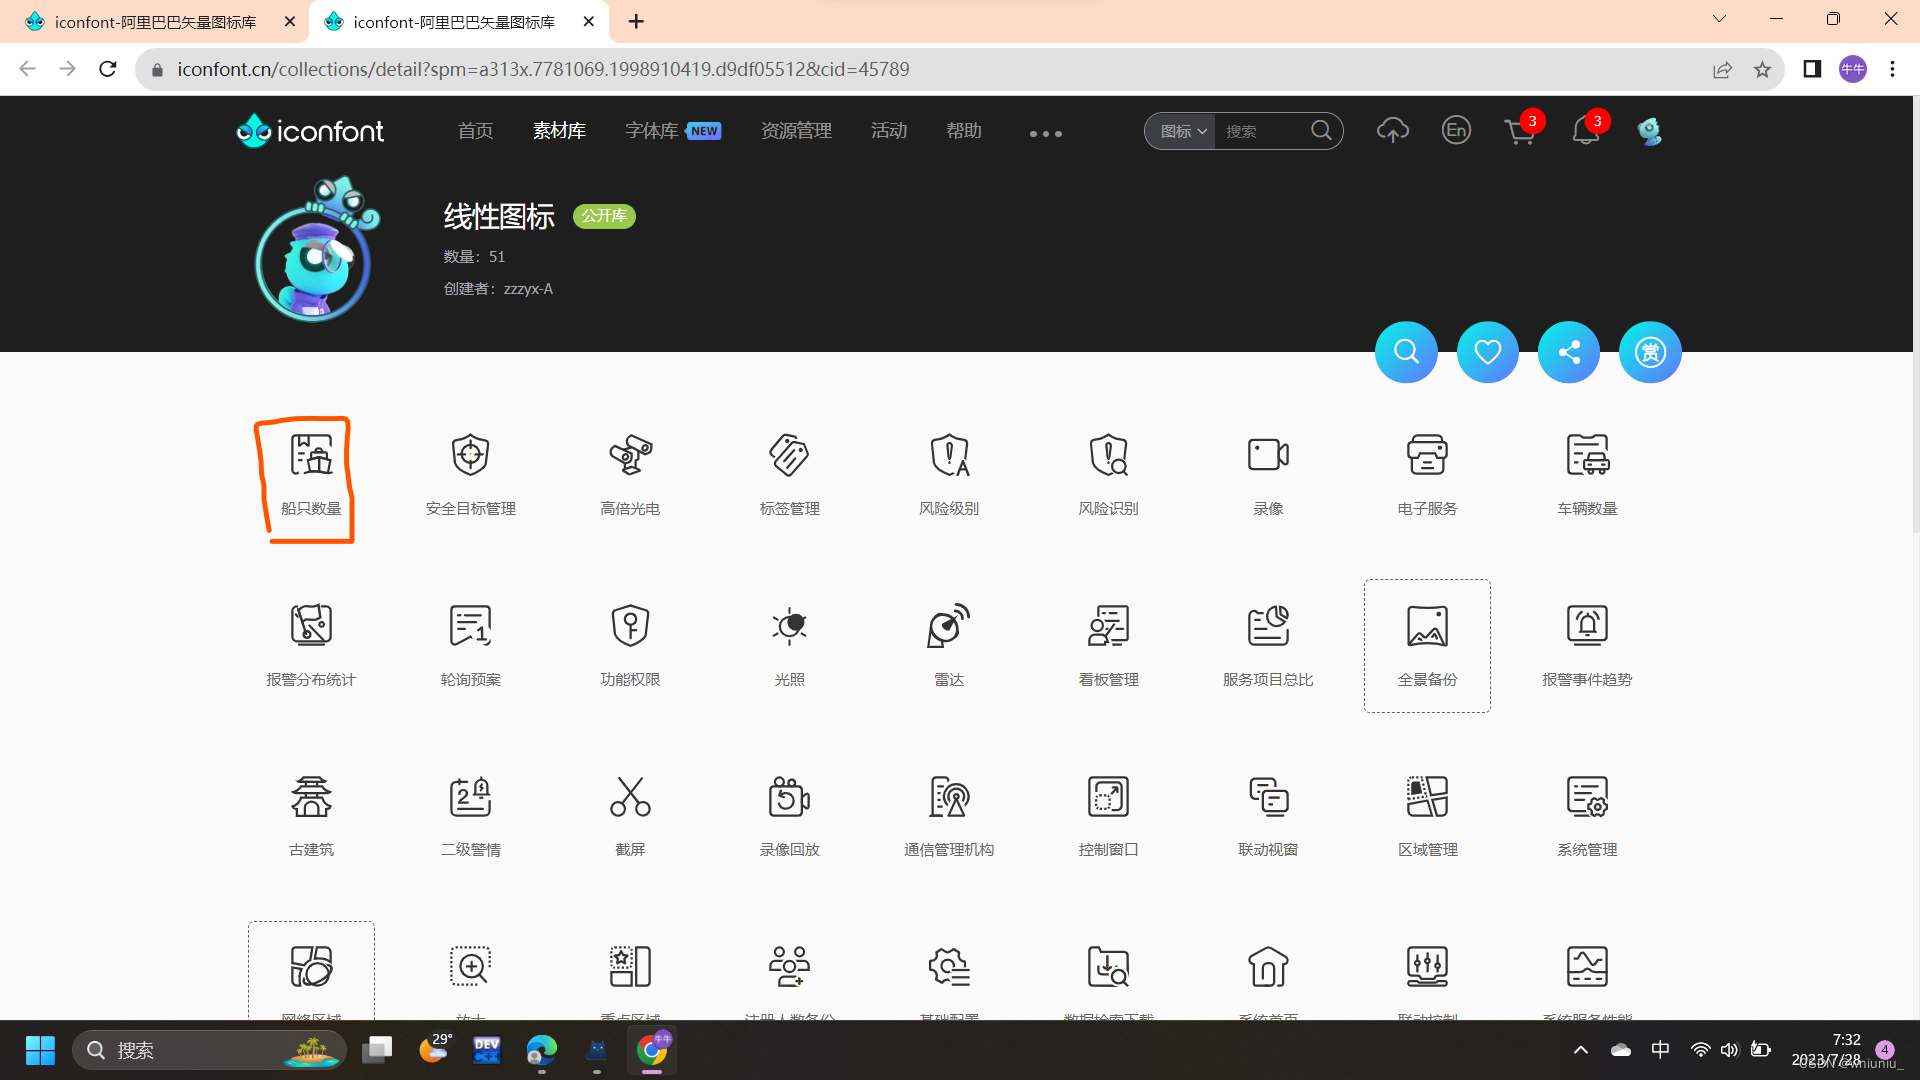Select the 古建筑 ancient building icon

pyautogui.click(x=310, y=797)
